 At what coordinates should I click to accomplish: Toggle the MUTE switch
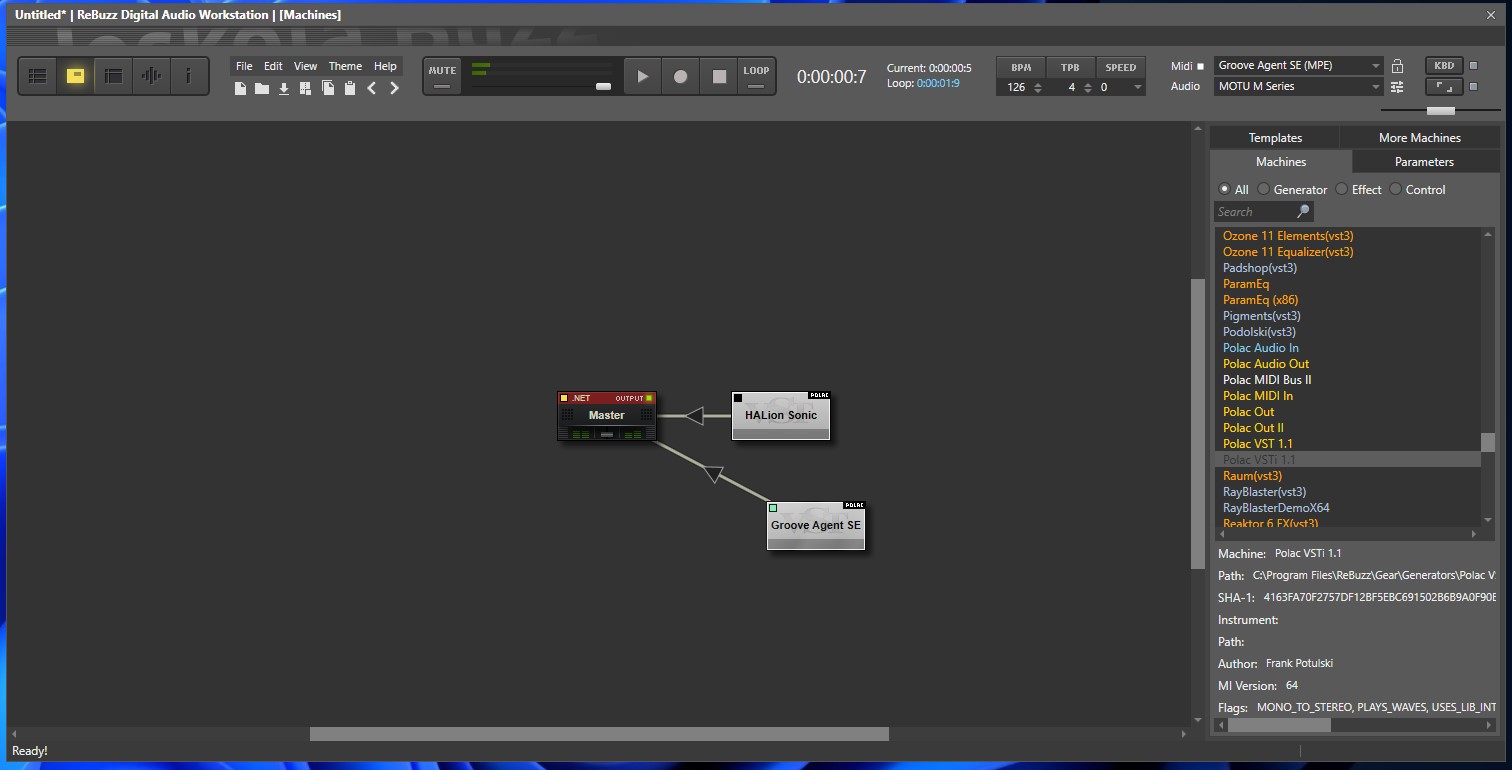point(442,77)
